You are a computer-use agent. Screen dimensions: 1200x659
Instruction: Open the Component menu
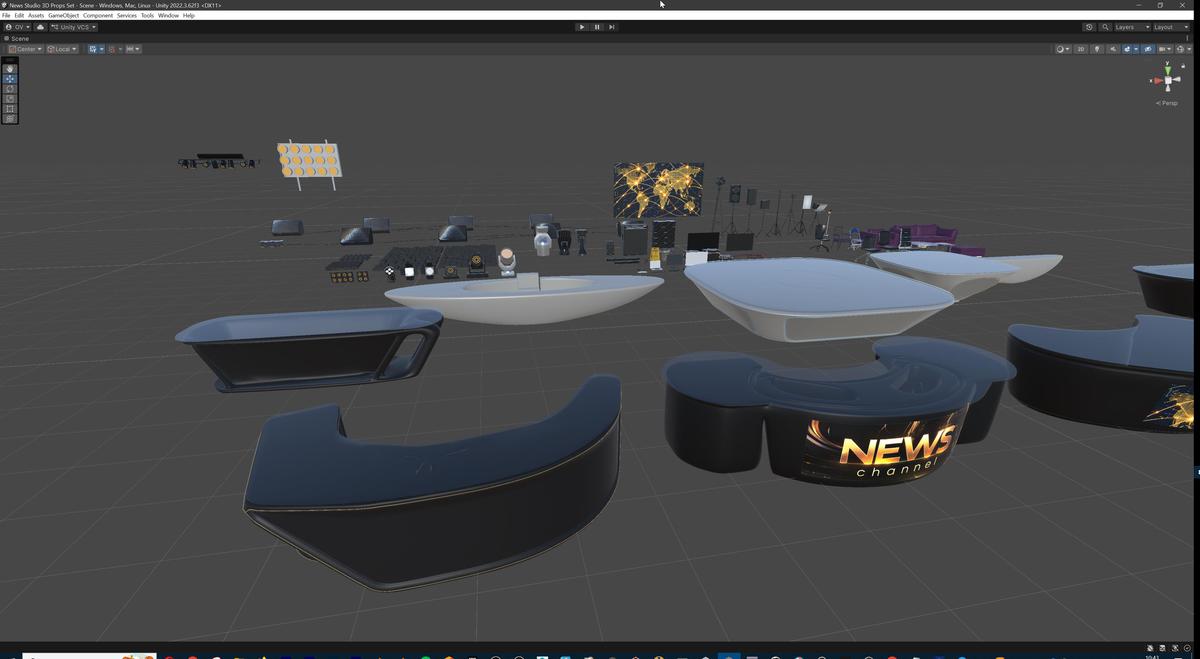pyautogui.click(x=98, y=15)
